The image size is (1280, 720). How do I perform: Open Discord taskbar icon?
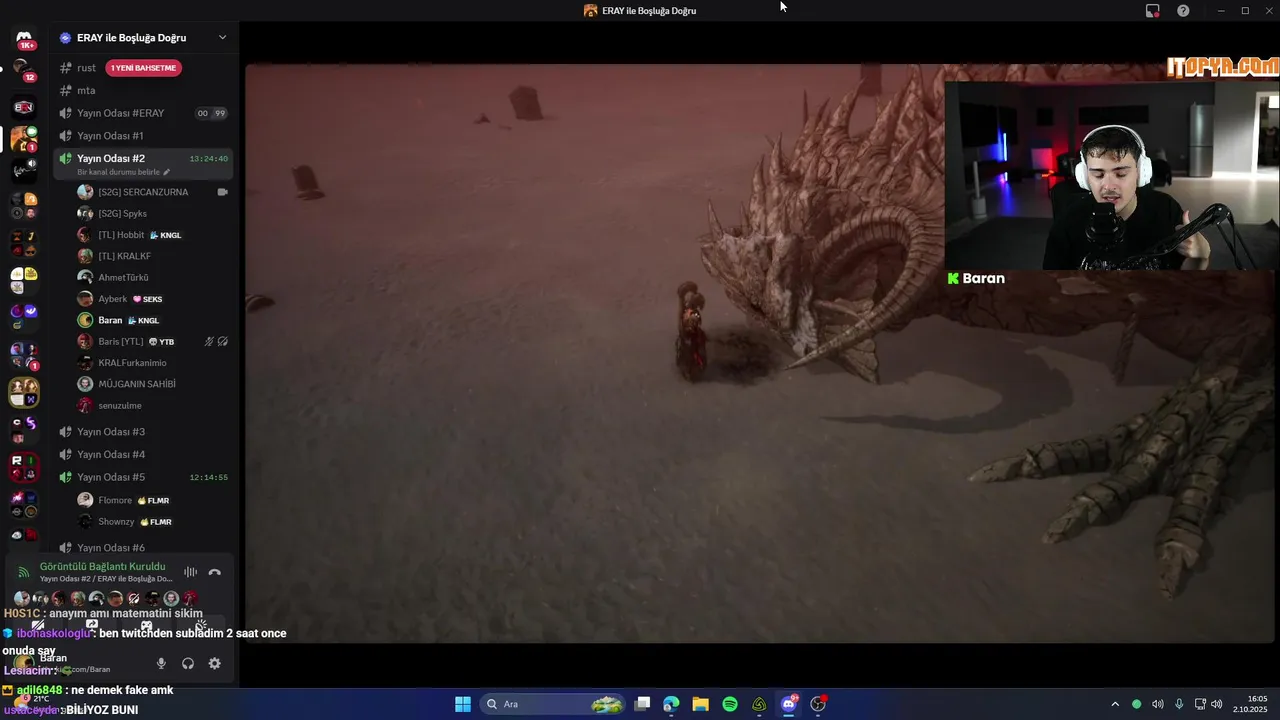789,704
